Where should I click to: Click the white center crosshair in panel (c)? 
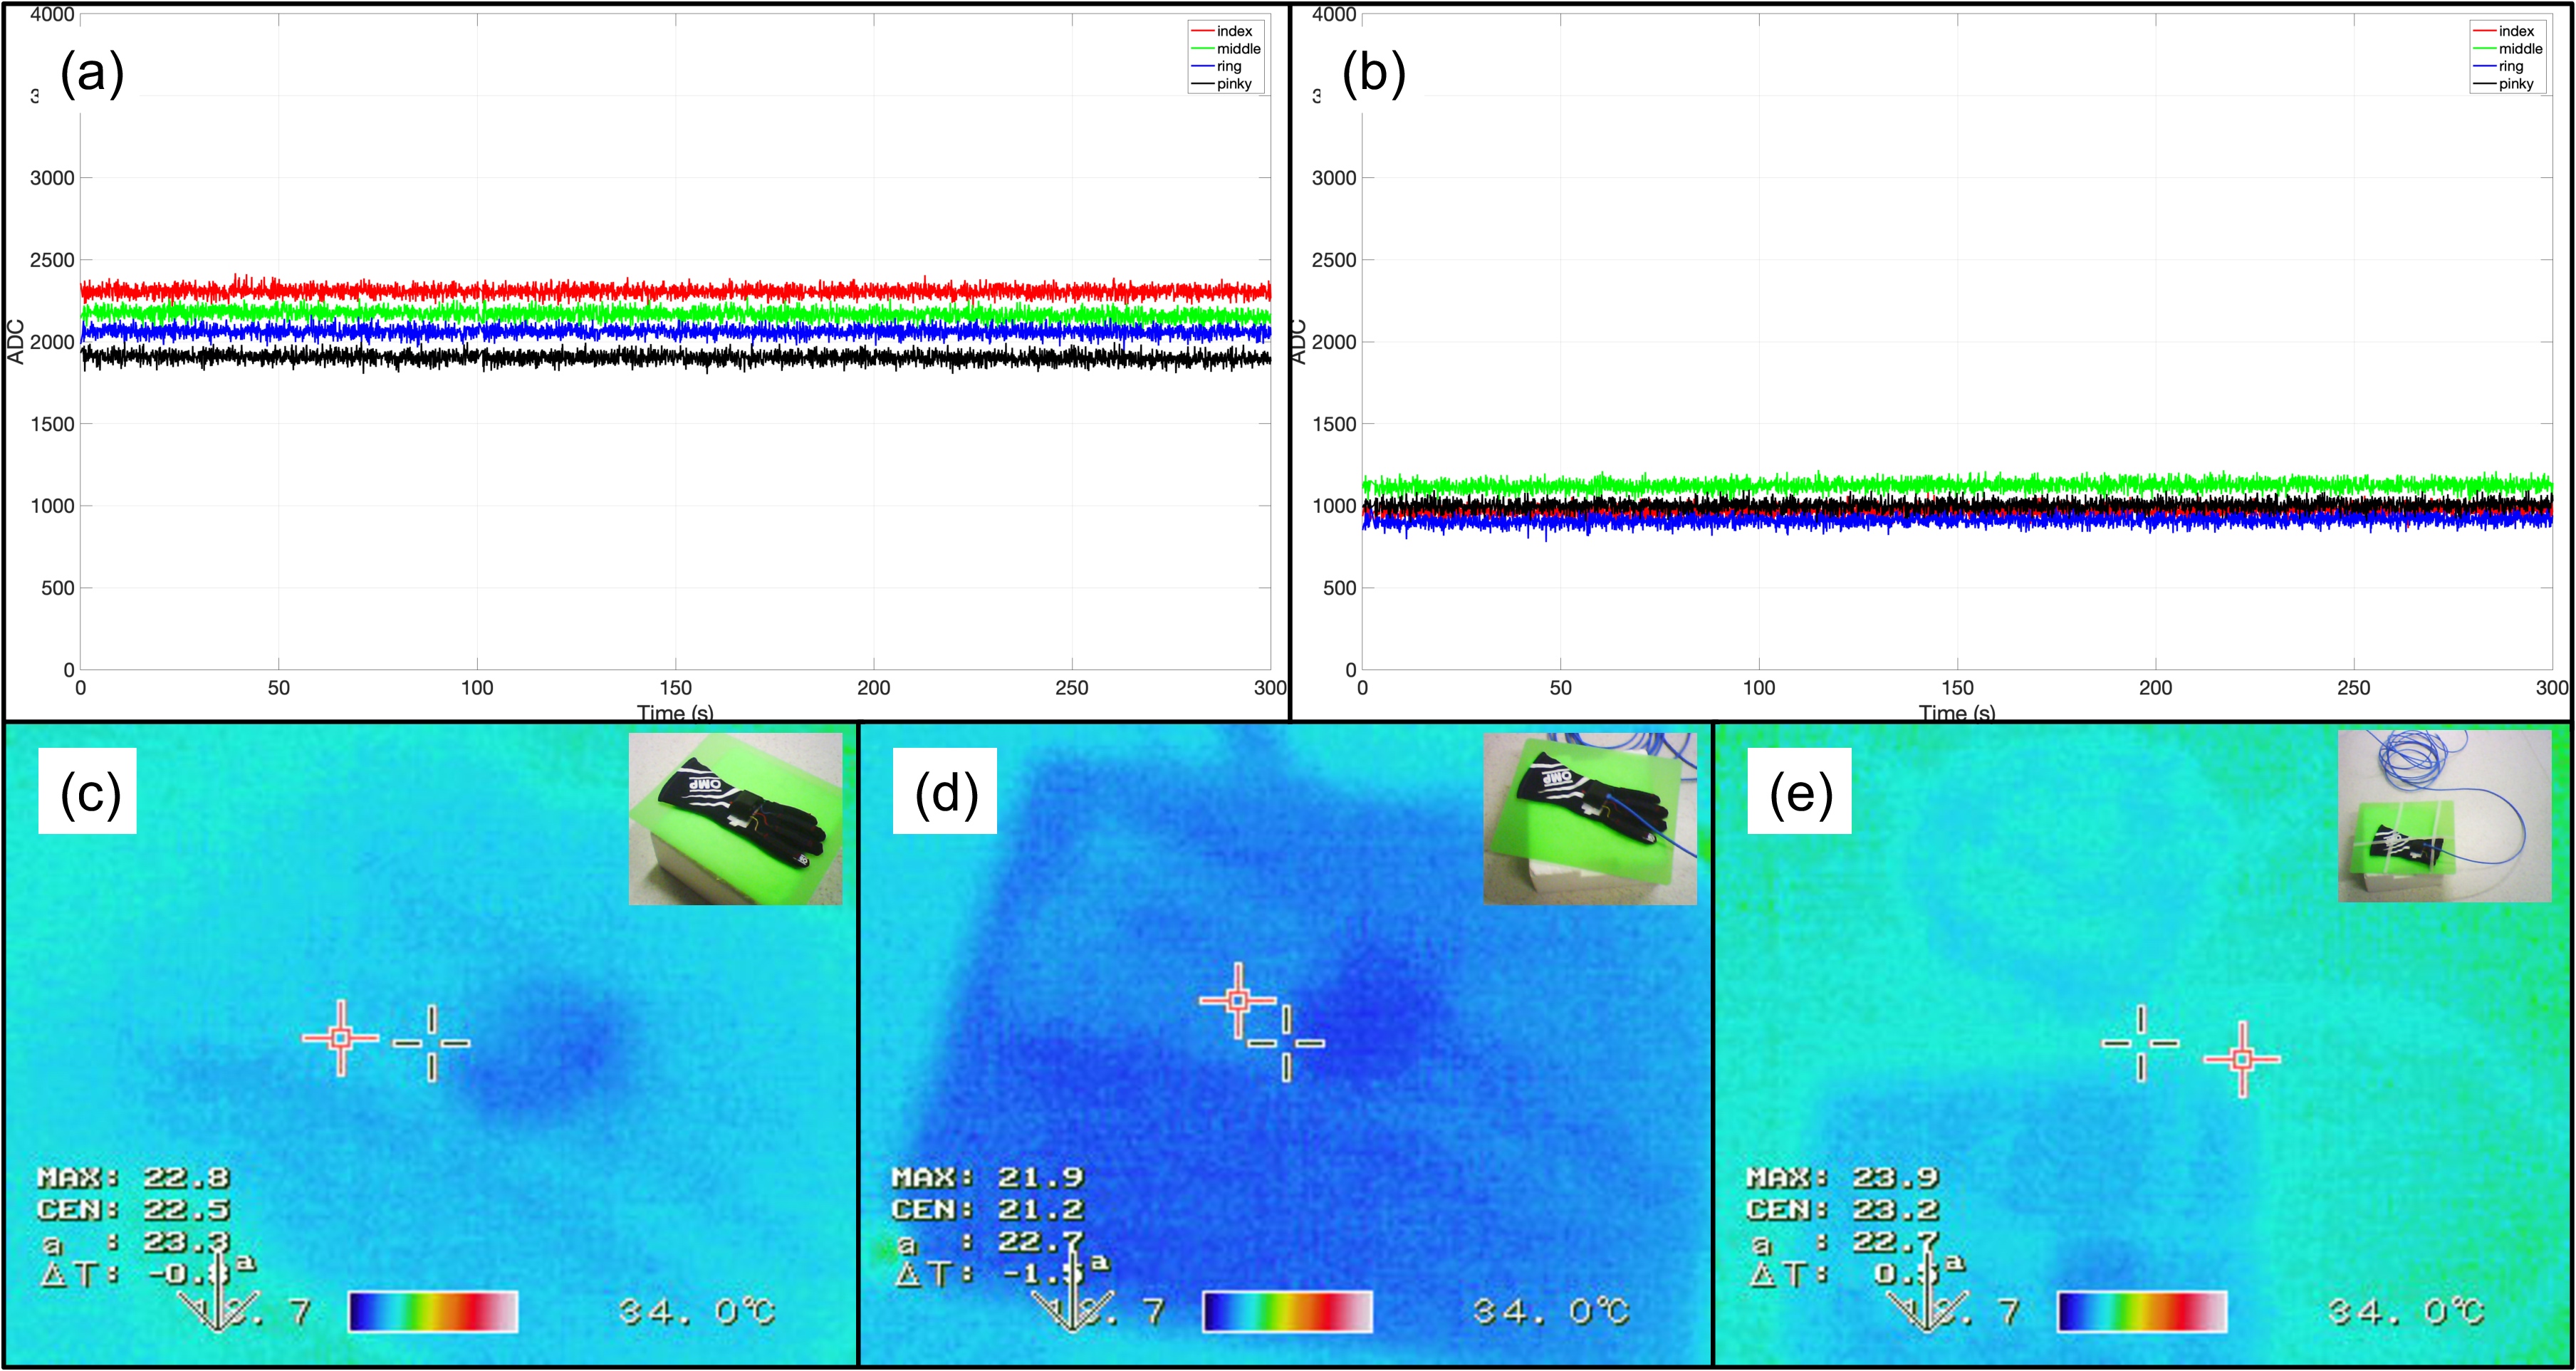click(431, 1043)
